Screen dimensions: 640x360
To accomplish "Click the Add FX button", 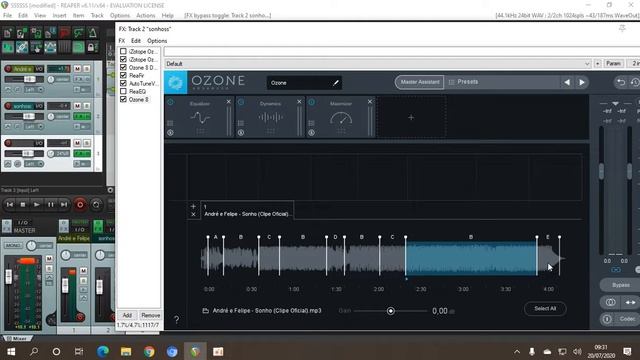I will pyautogui.click(x=127, y=315).
